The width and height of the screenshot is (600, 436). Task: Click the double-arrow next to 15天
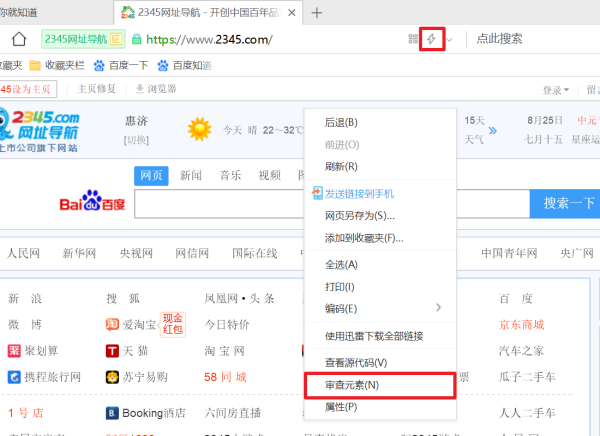pos(493,131)
